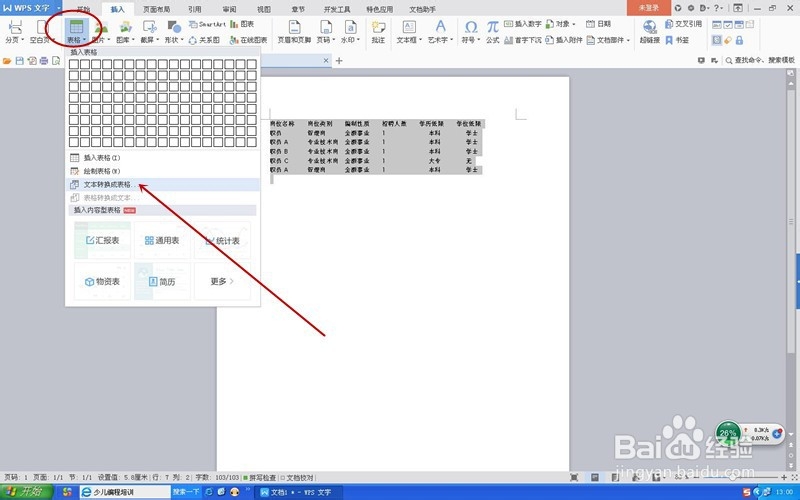Open the 章节 chapter tab
800x500 pixels.
point(298,9)
